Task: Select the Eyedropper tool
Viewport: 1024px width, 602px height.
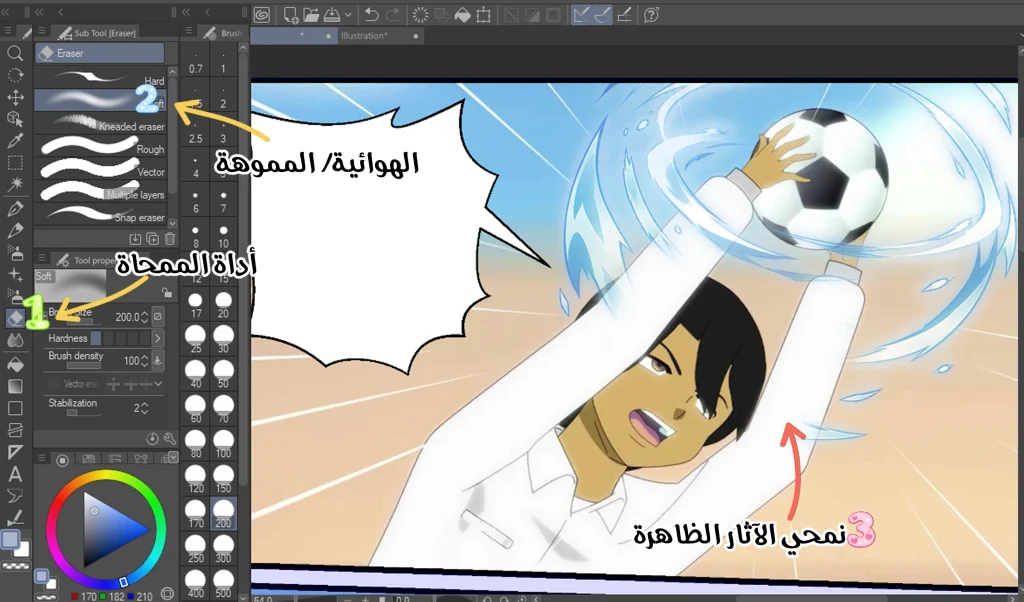Action: (15, 140)
